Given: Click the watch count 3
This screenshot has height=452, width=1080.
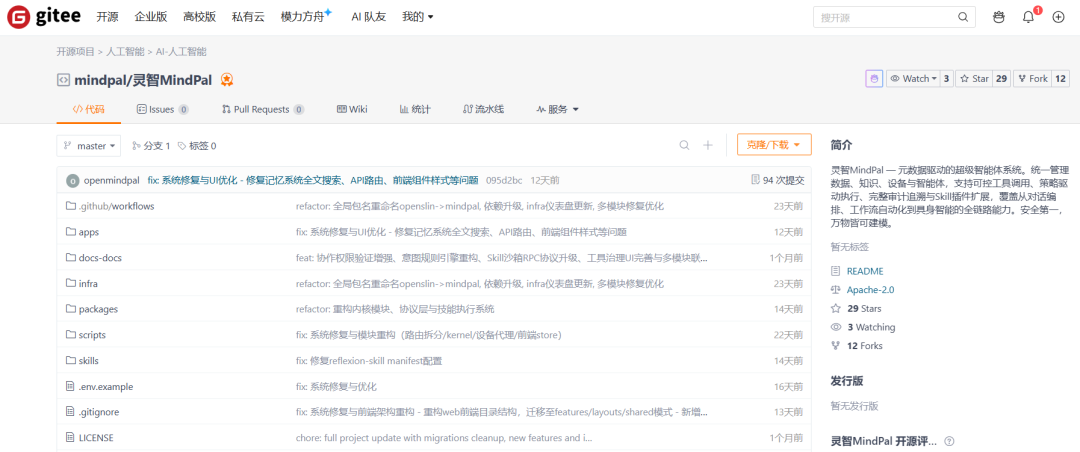Looking at the screenshot, I should point(946,79).
